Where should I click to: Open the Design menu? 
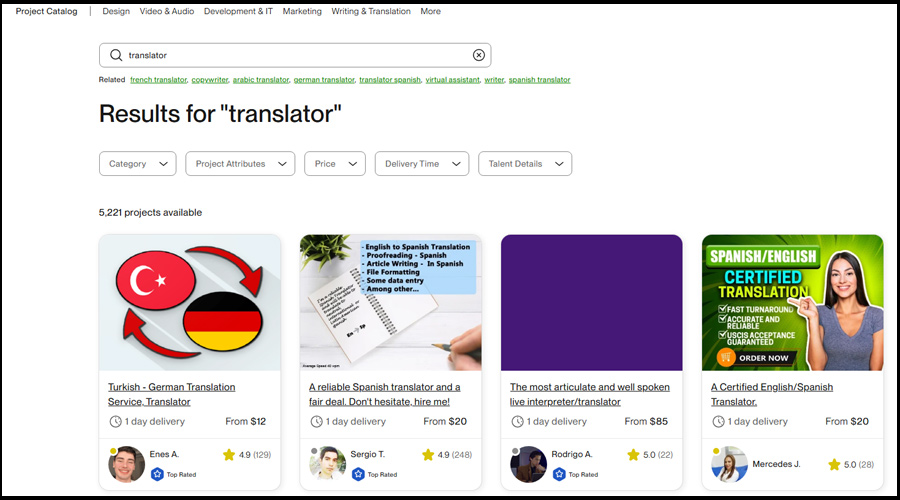[116, 12]
